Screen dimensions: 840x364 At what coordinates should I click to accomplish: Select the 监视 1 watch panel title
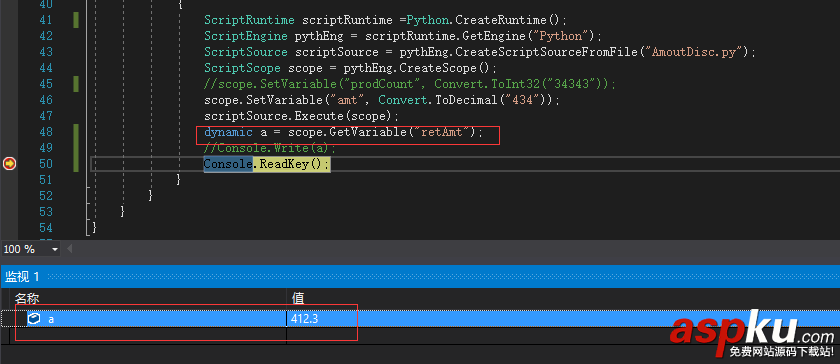(x=22, y=277)
